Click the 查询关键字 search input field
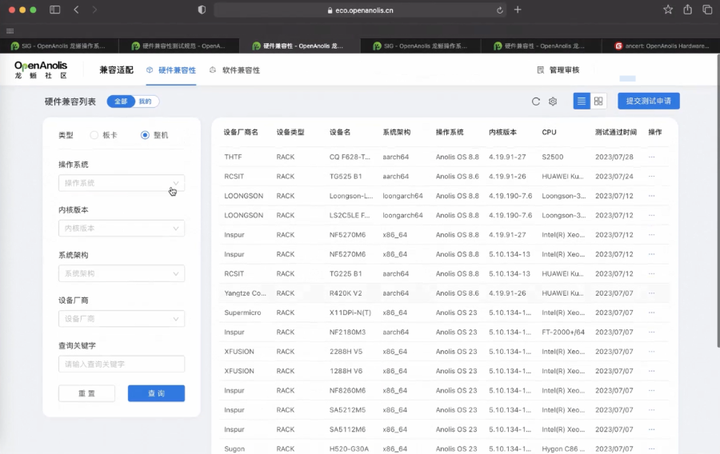 (x=121, y=364)
